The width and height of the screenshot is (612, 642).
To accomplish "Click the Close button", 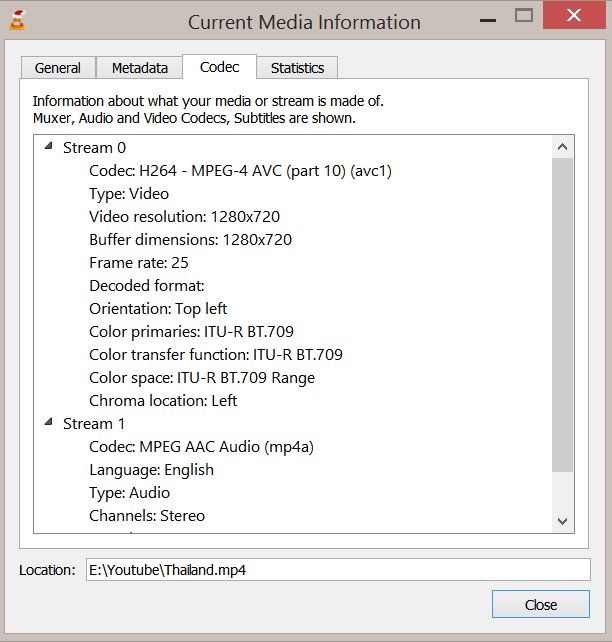I will (541, 604).
